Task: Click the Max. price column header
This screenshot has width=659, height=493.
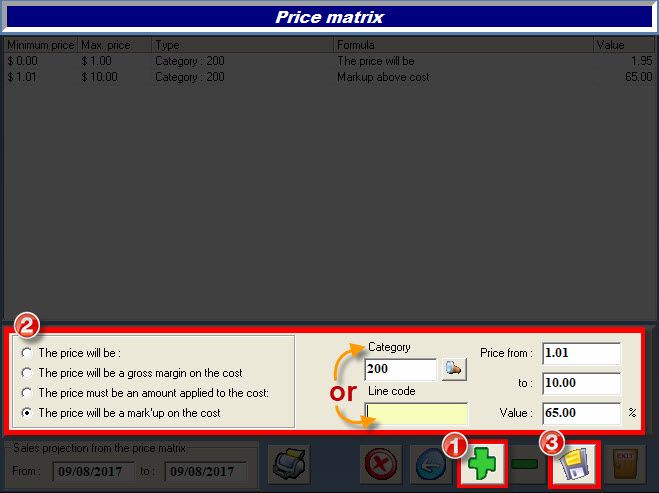Action: (x=114, y=45)
